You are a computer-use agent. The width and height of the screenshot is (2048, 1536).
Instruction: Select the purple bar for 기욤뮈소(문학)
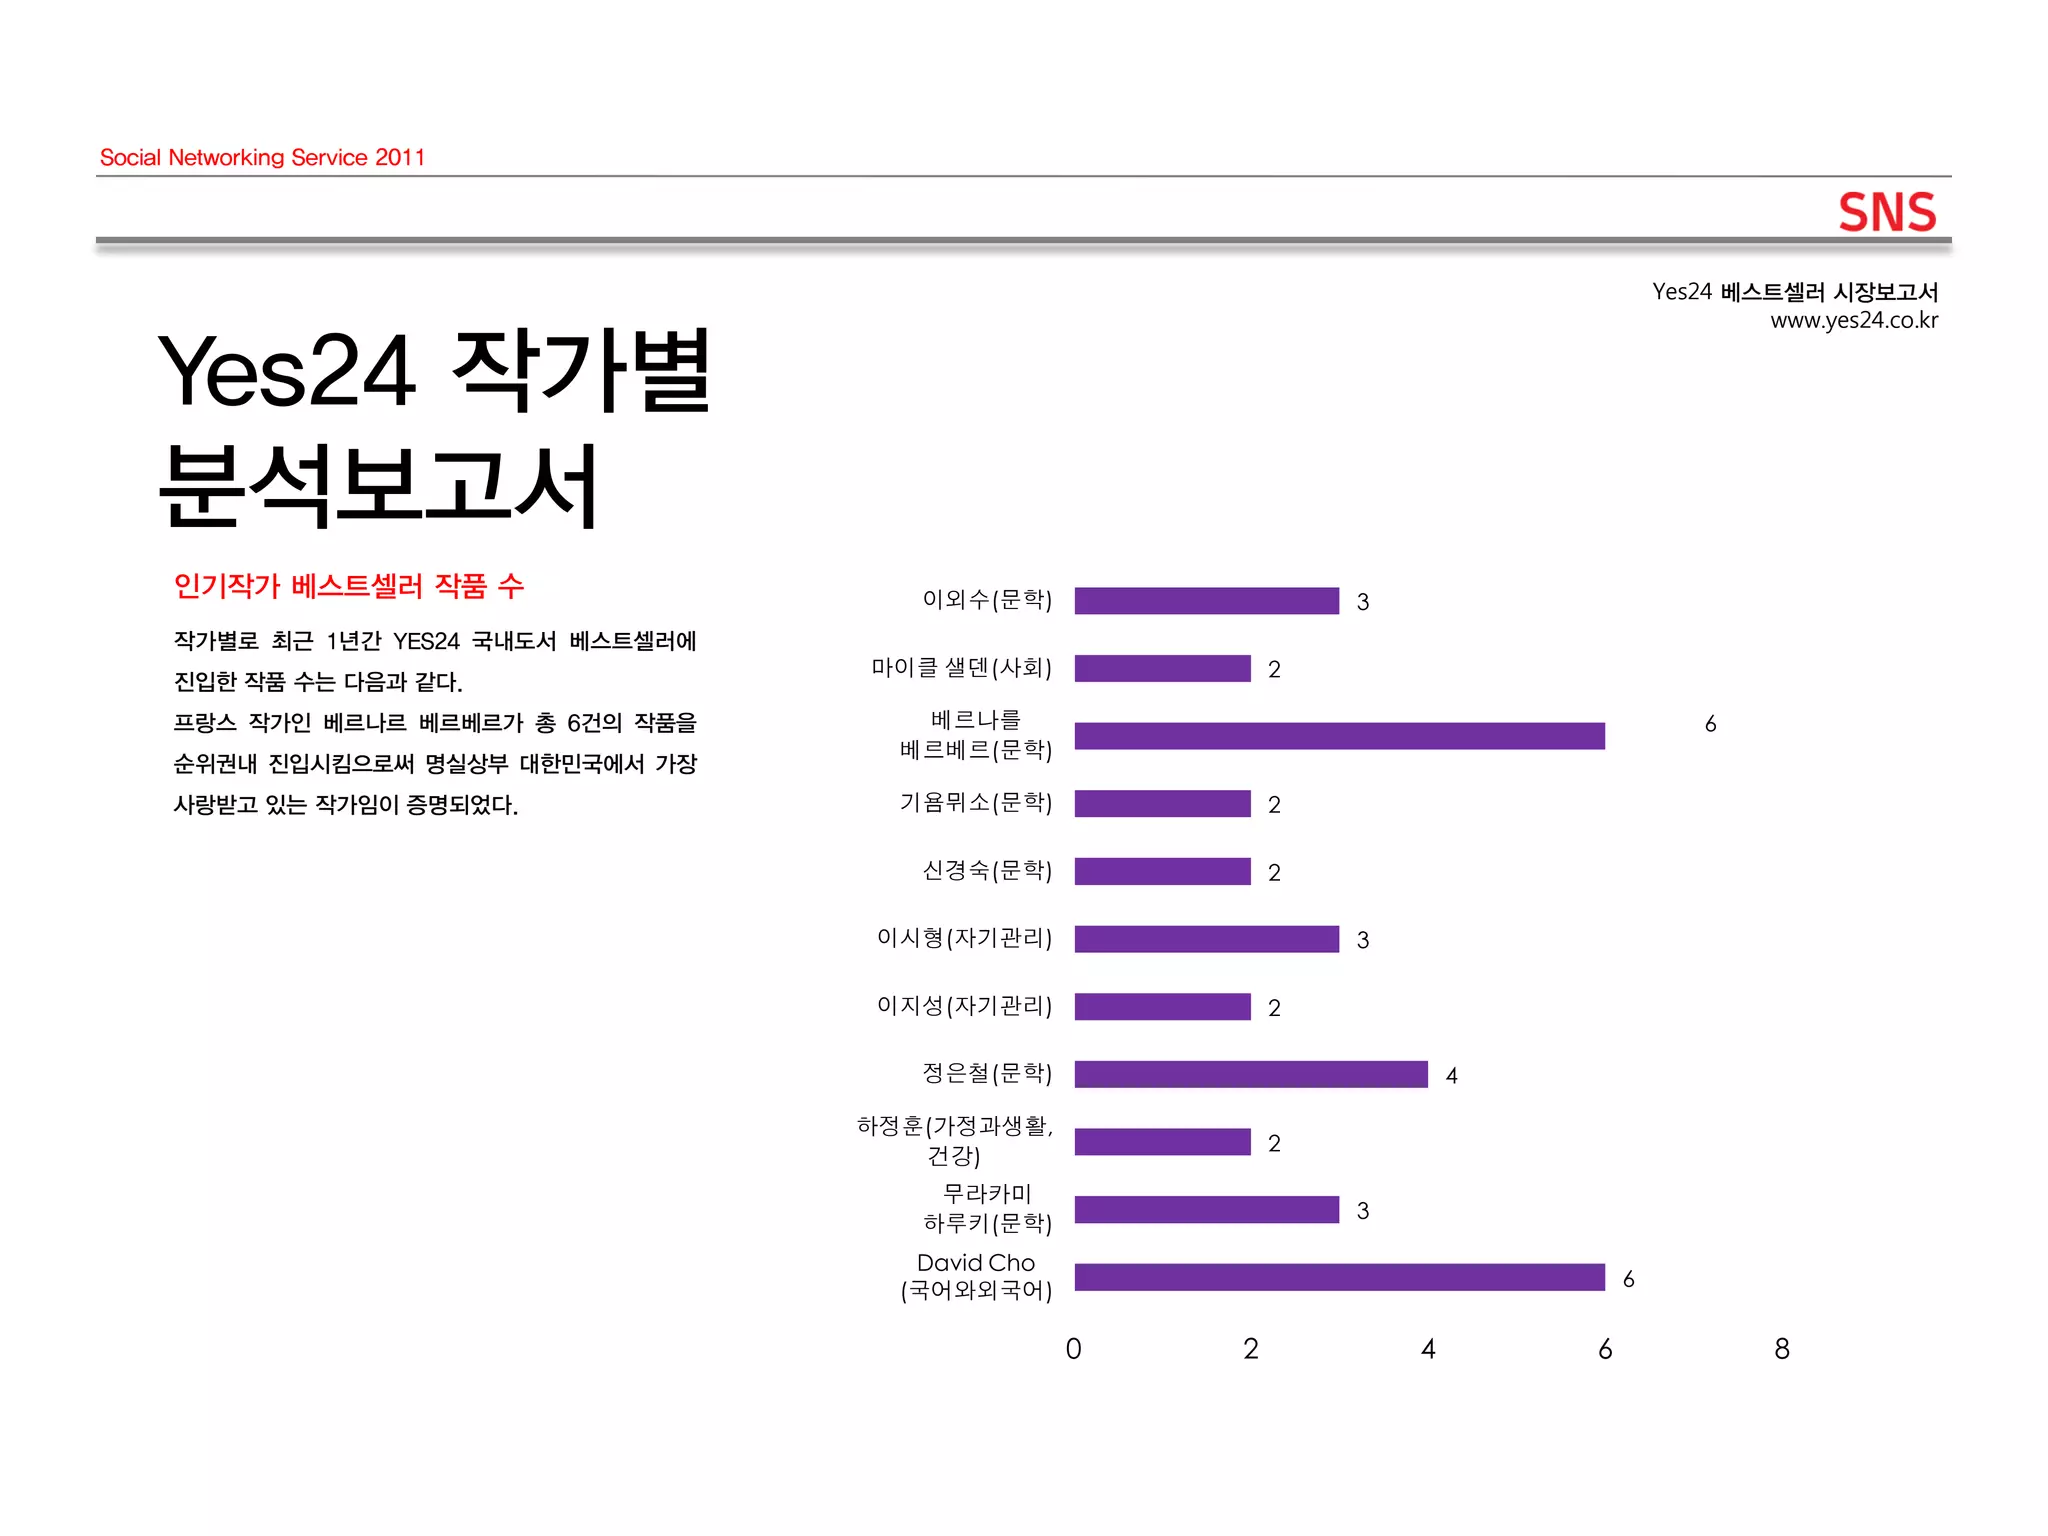1163,804
